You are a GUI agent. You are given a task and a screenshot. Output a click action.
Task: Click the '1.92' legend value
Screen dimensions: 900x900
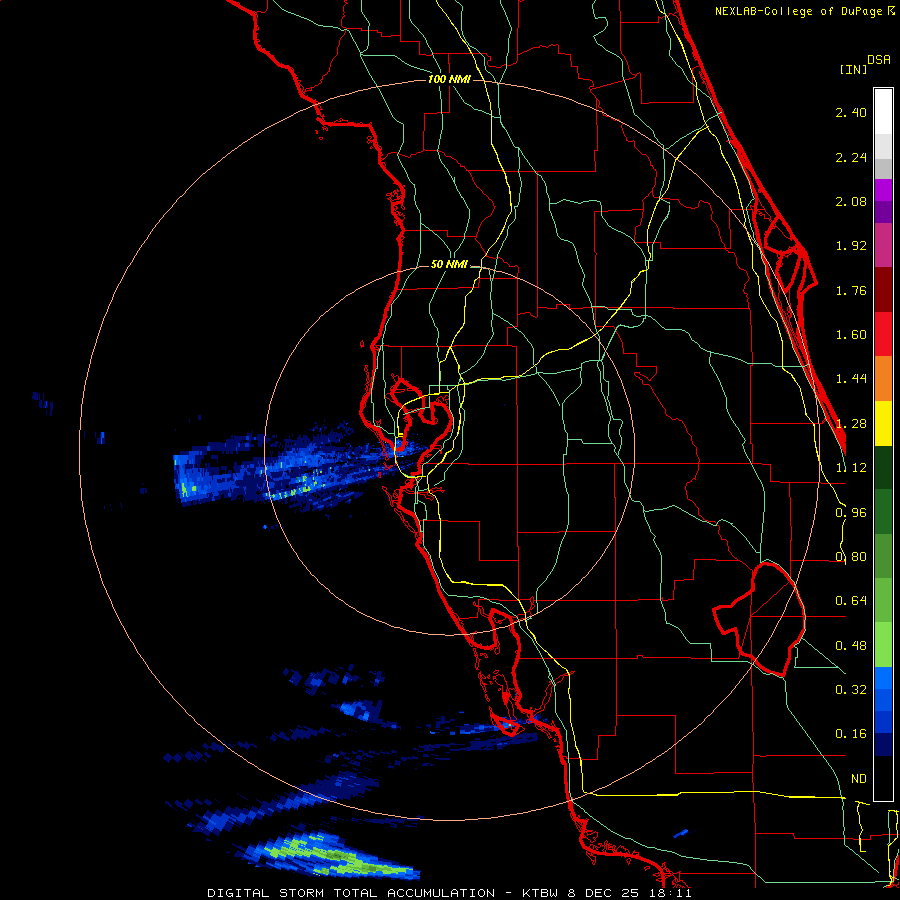pyautogui.click(x=851, y=246)
